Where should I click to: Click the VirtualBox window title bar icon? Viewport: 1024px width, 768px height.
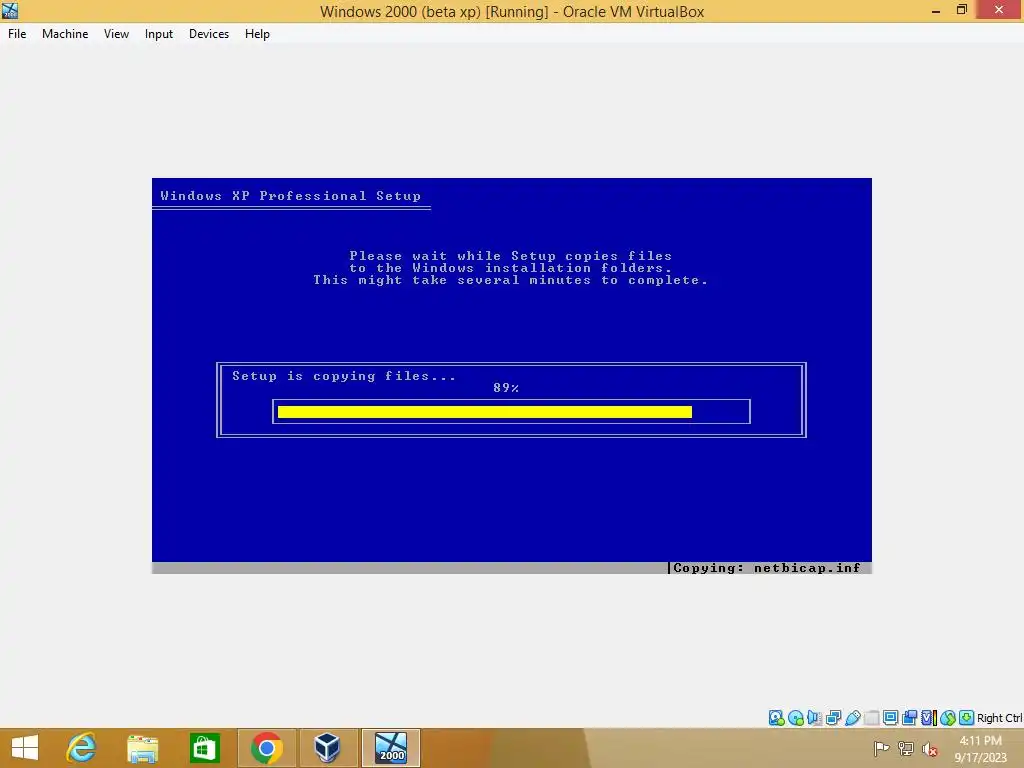click(10, 10)
